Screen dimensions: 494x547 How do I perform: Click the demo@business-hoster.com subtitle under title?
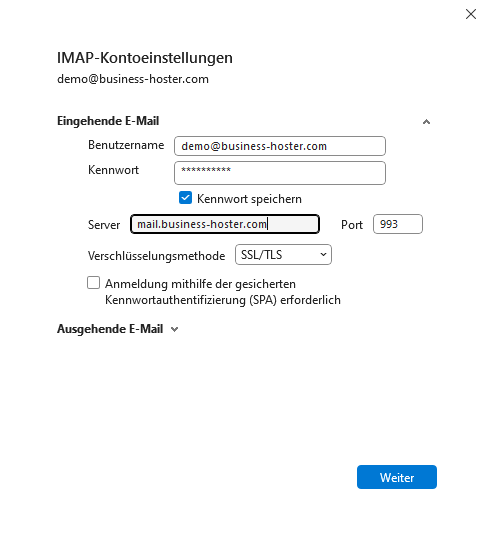[x=133, y=79]
